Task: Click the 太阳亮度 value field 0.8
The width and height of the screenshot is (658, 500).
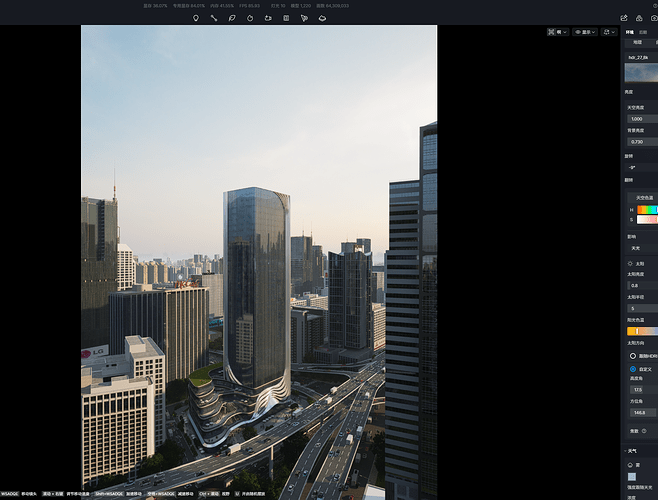Action: (x=642, y=285)
